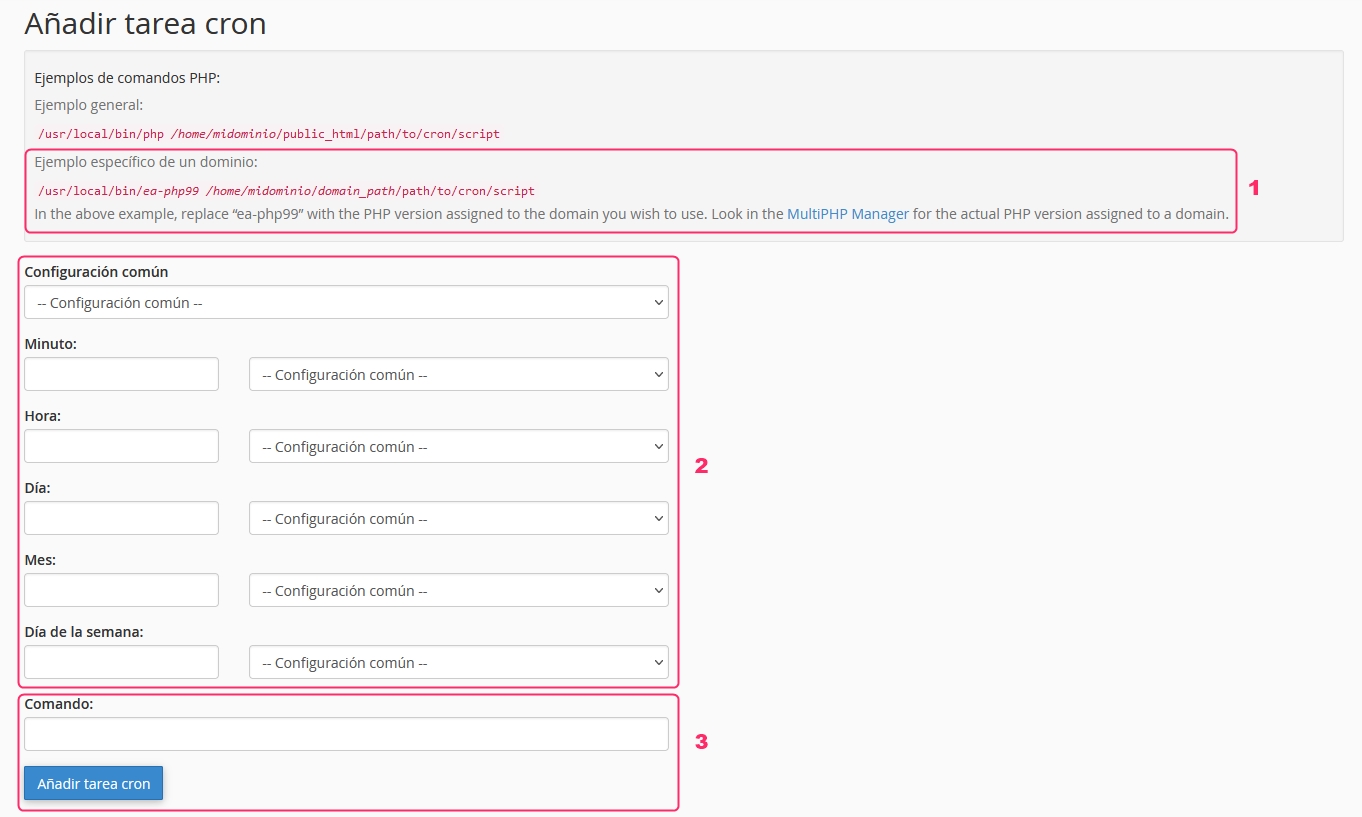Click the Comando: label text
Viewport: 1362px width, 817px height.
(58, 704)
